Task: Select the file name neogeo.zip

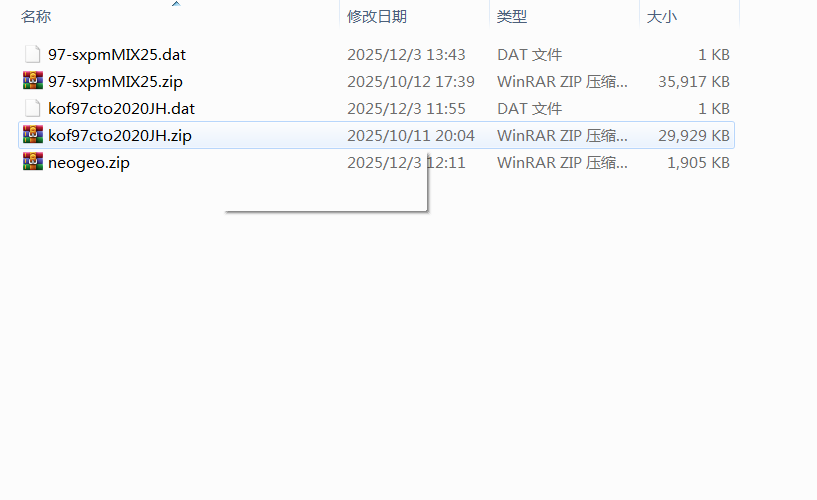Action: point(89,163)
